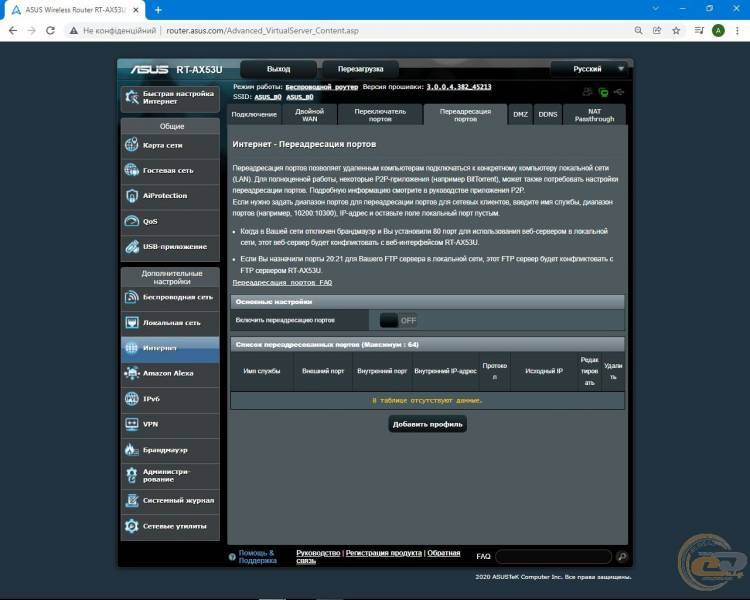Open Administration (Администрирование) gear icon
Image resolution: width=750 pixels, height=600 pixels.
[x=132, y=475]
